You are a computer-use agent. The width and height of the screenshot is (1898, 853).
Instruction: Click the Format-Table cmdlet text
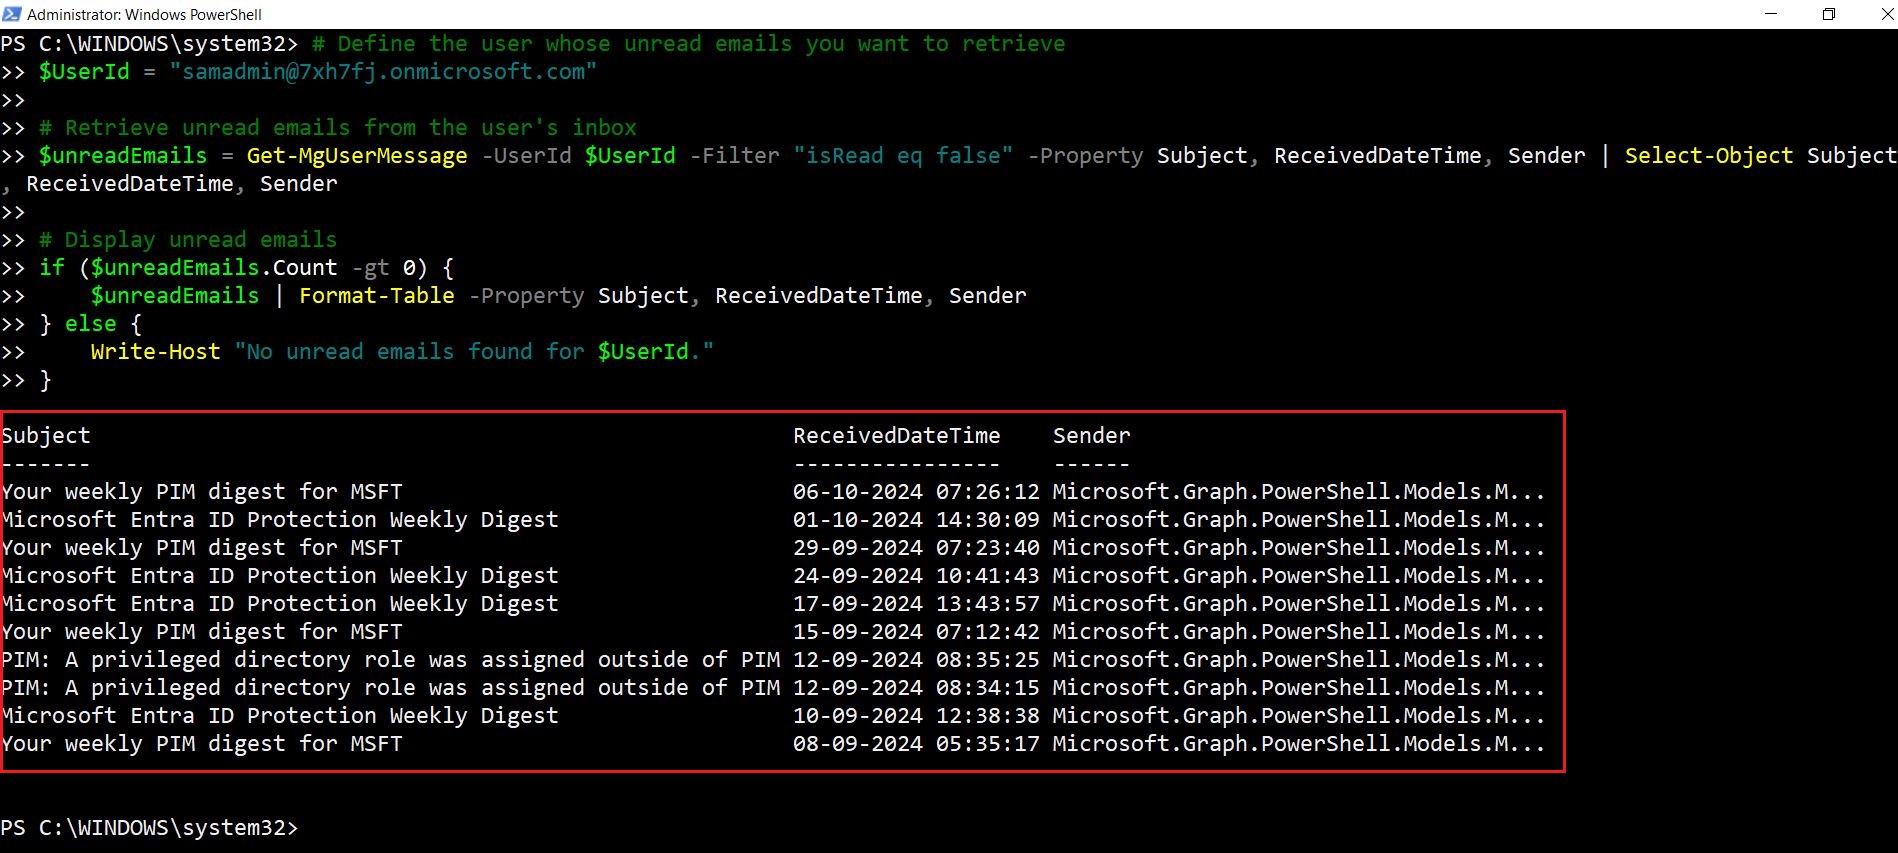[x=376, y=296]
